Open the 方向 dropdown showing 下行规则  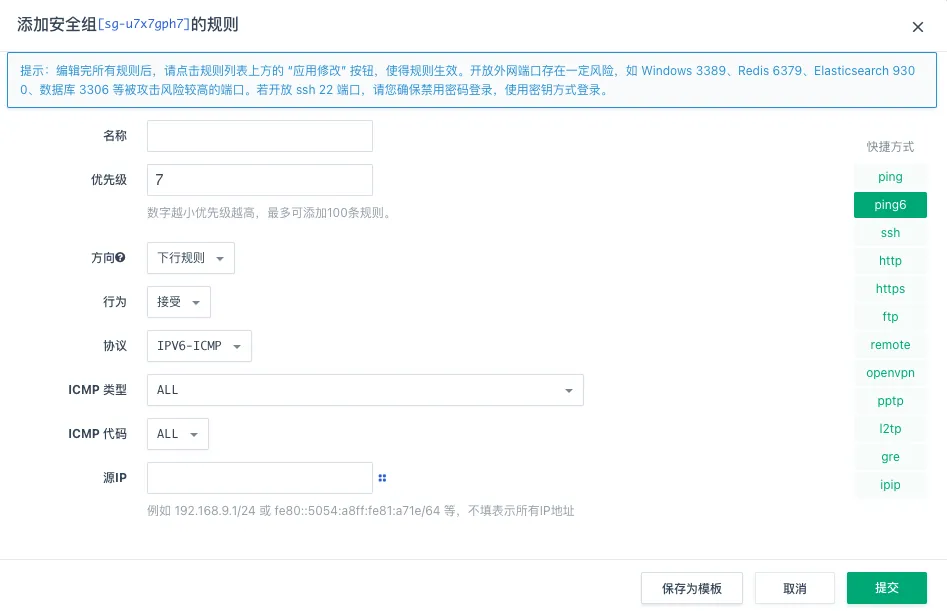tap(190, 258)
